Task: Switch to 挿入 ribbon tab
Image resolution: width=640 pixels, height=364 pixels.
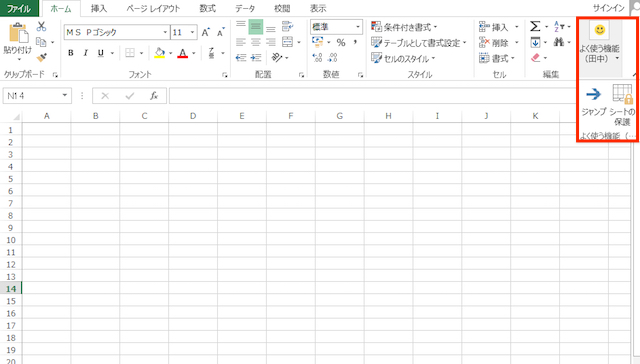Action: 99,8
